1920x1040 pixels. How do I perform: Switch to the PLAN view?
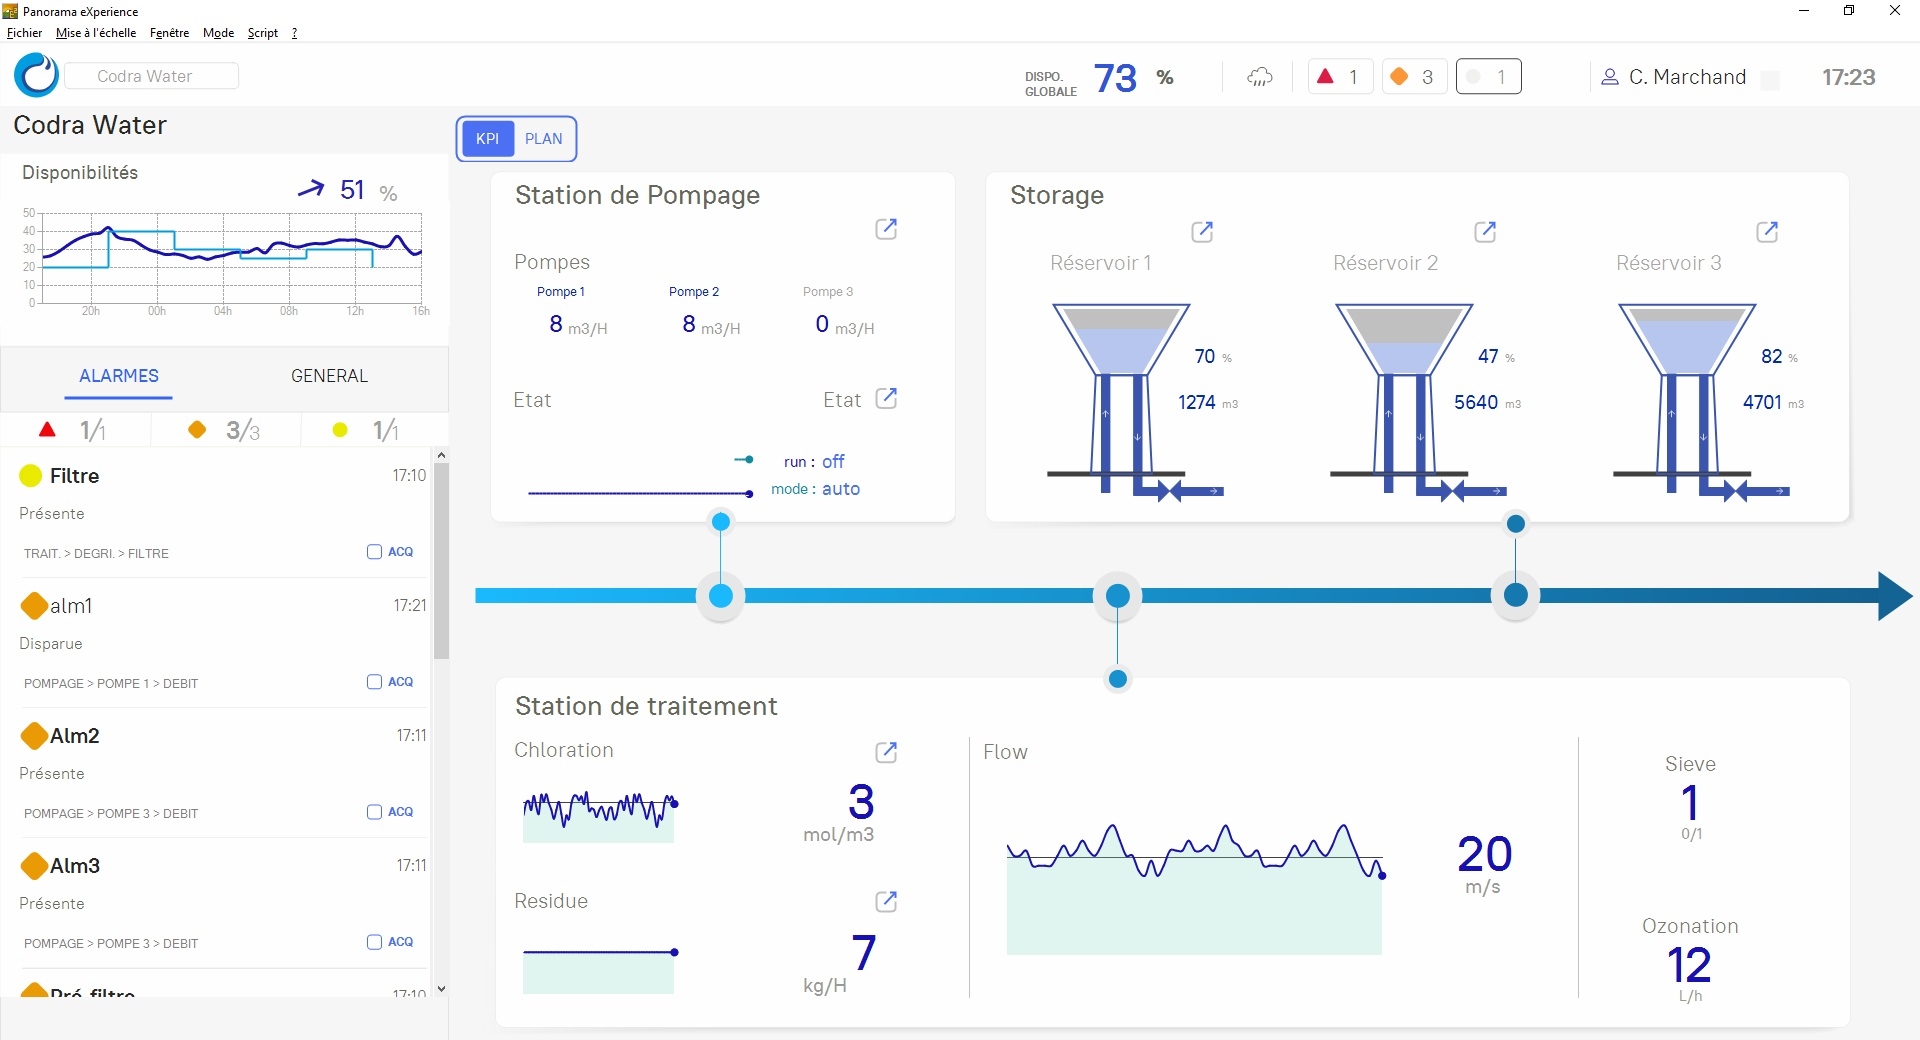(543, 139)
